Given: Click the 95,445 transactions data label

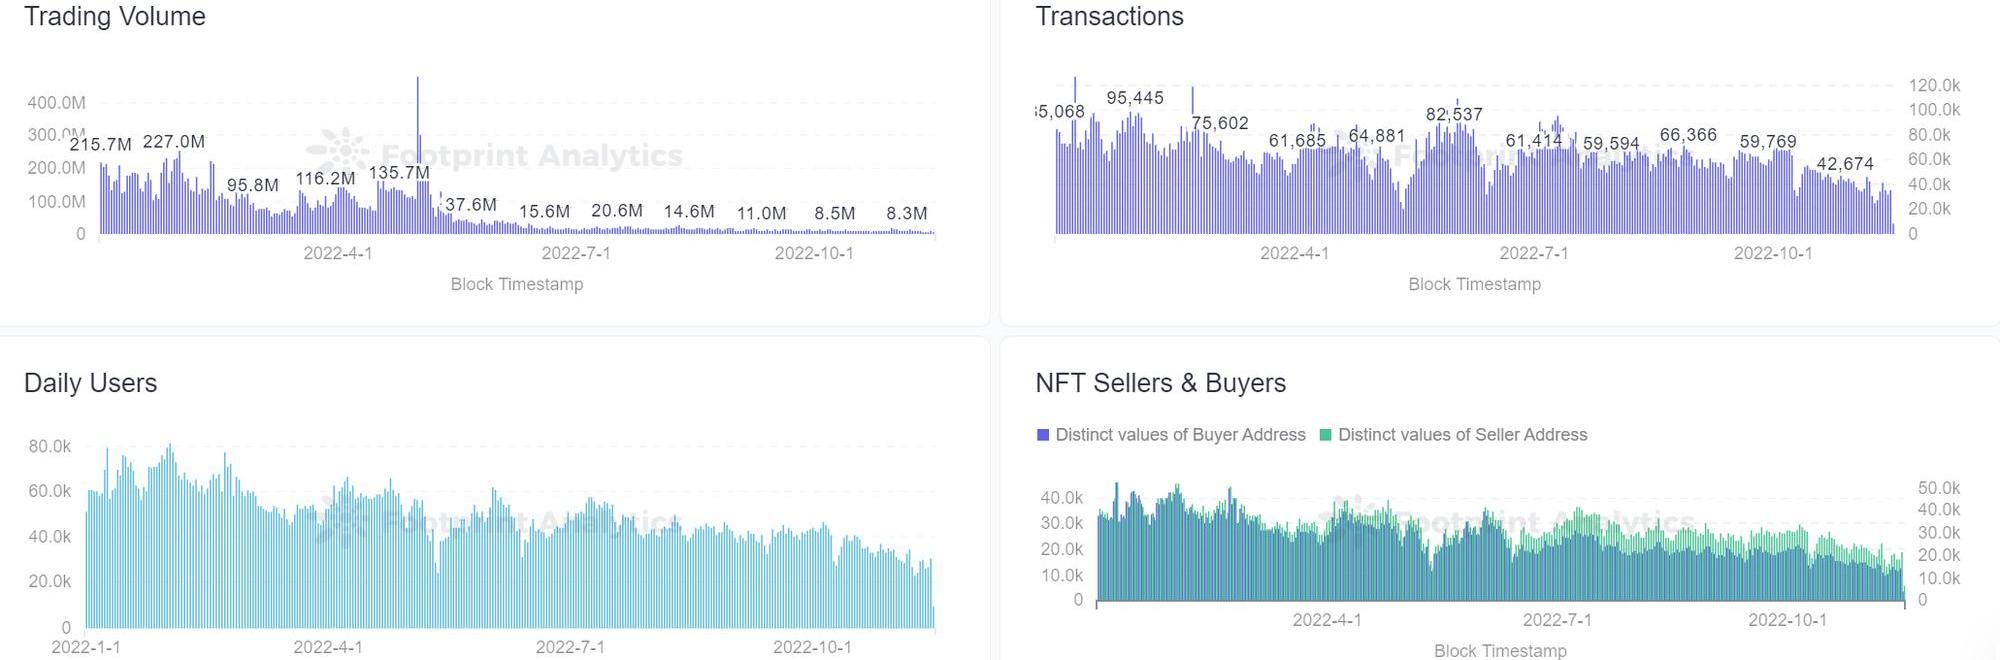Looking at the screenshot, I should point(1135,98).
